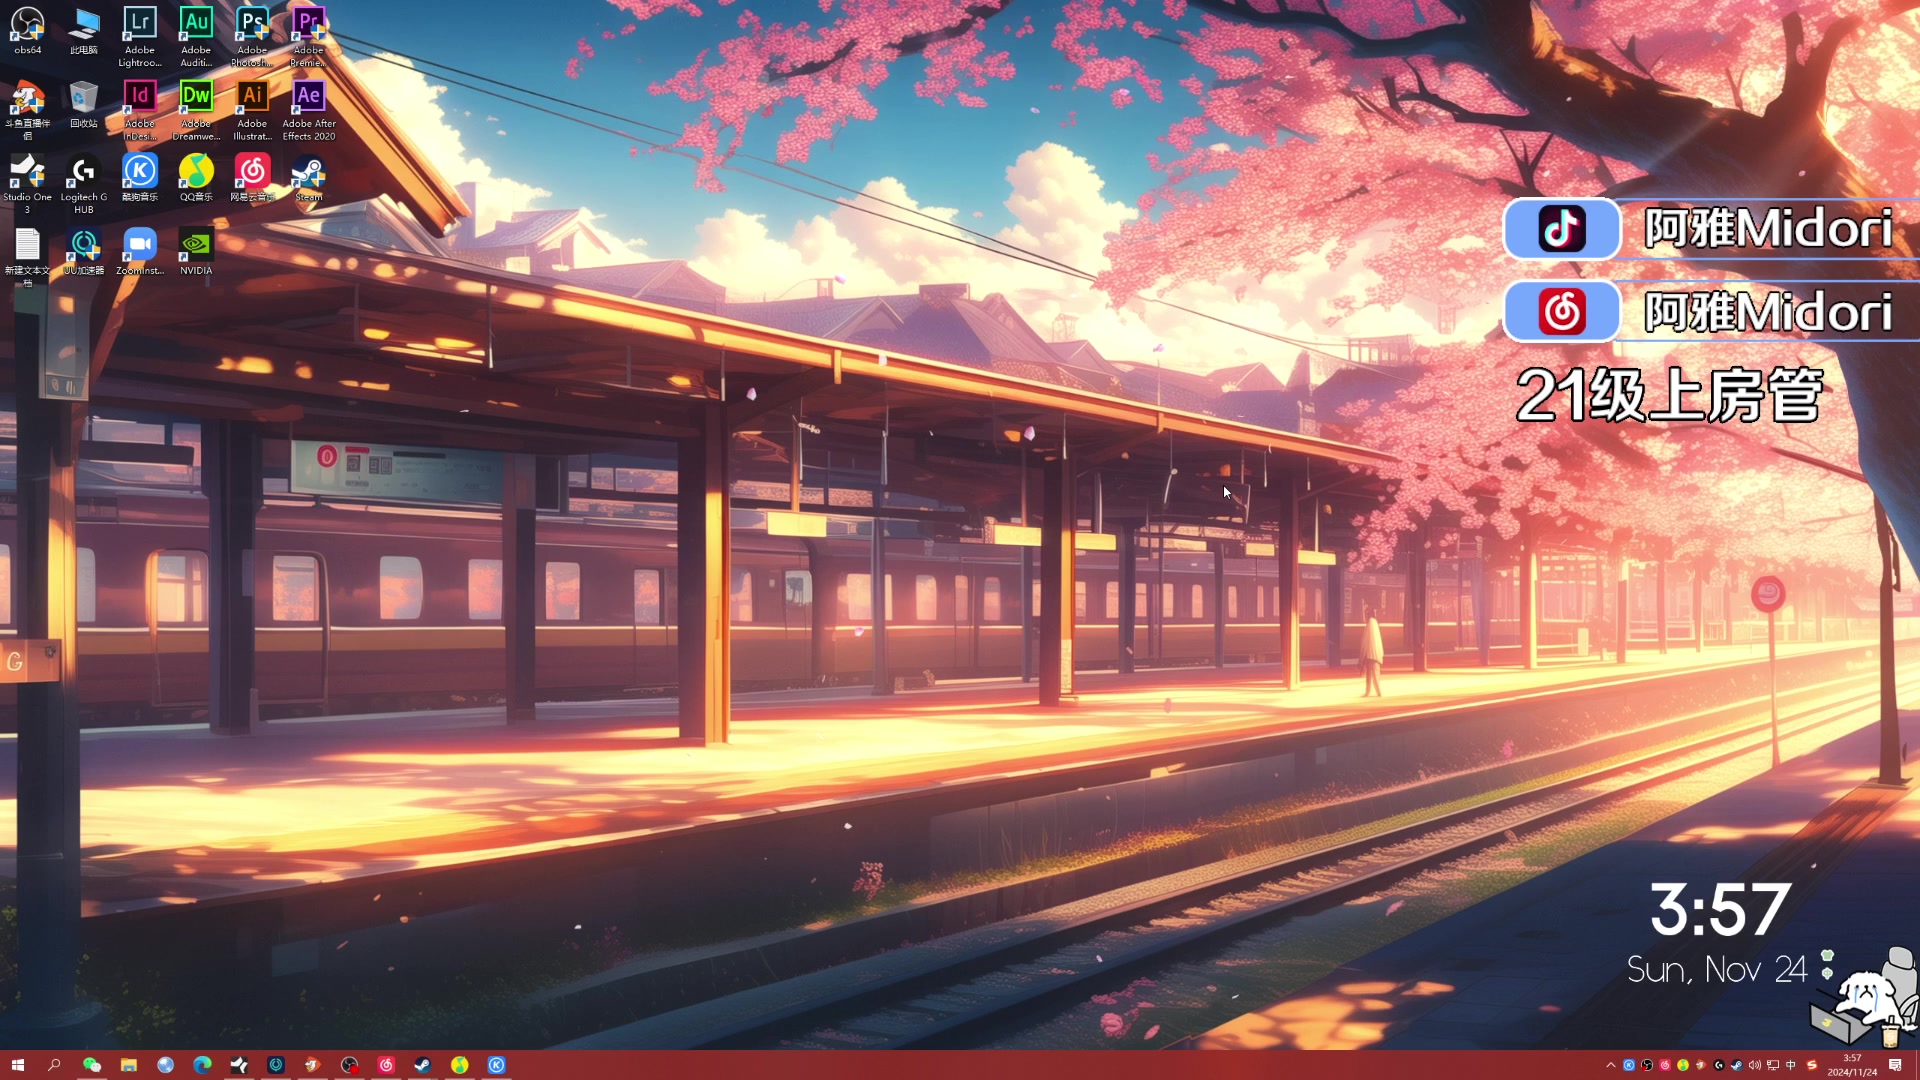Open the Windows Start menu

coord(17,1065)
